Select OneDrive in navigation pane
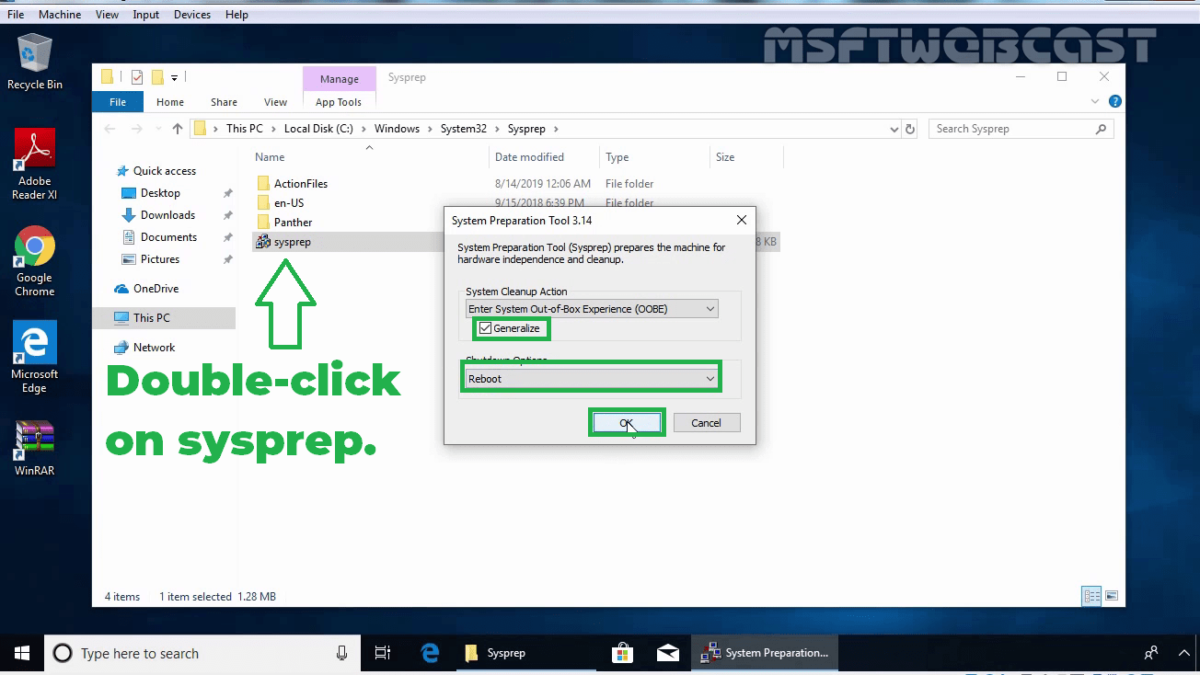Screen dimensions: 1200x675 [155, 288]
